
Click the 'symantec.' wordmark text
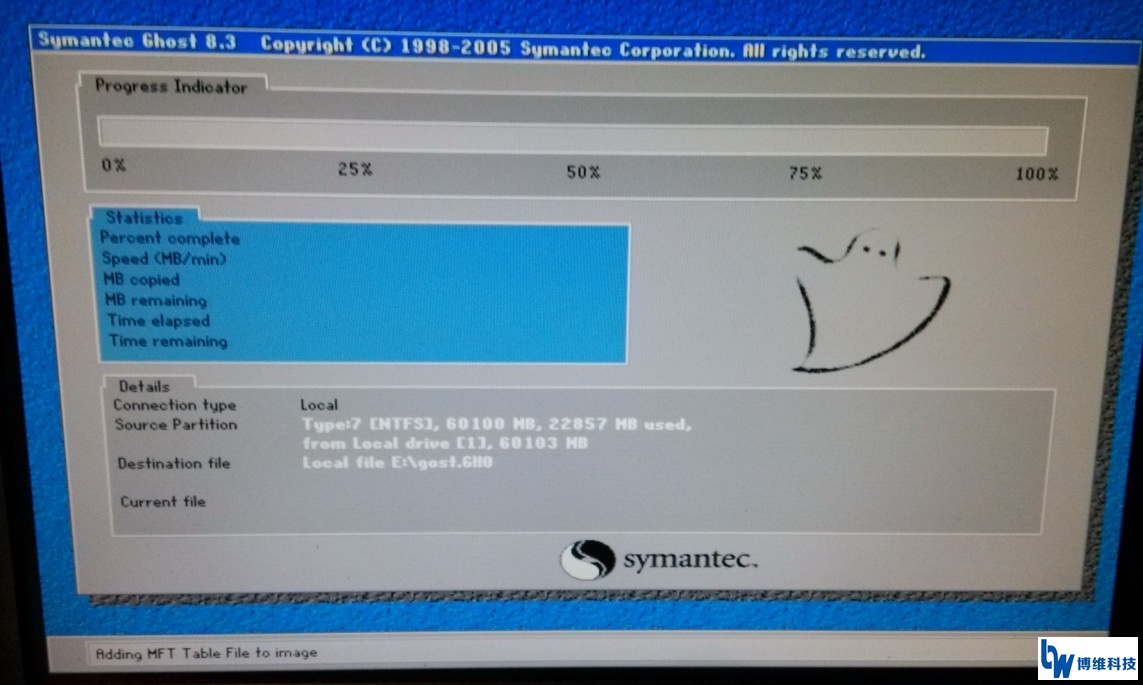click(x=690, y=560)
